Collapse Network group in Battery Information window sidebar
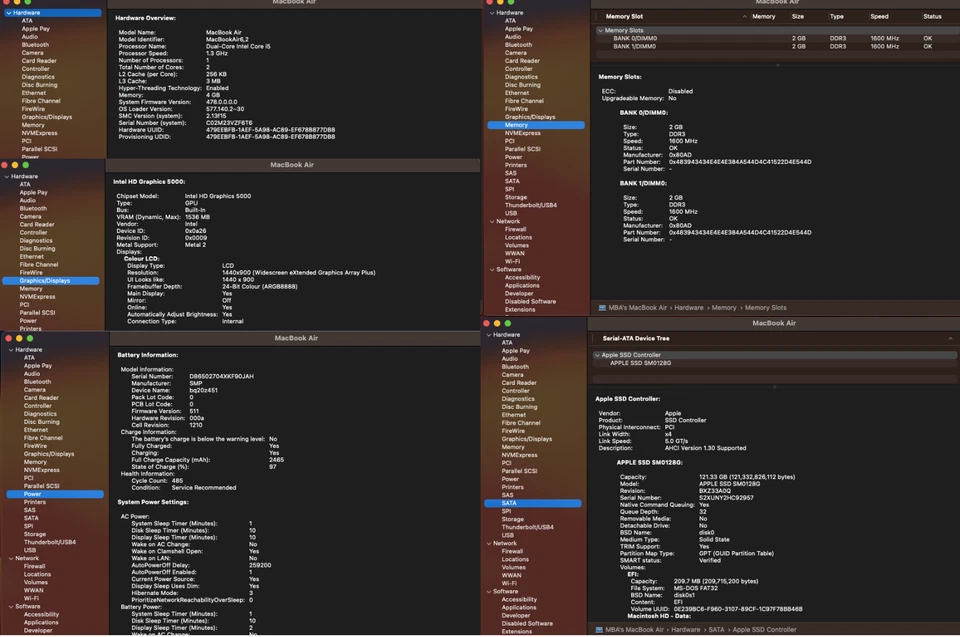The width and height of the screenshot is (960, 637). (x=11, y=559)
